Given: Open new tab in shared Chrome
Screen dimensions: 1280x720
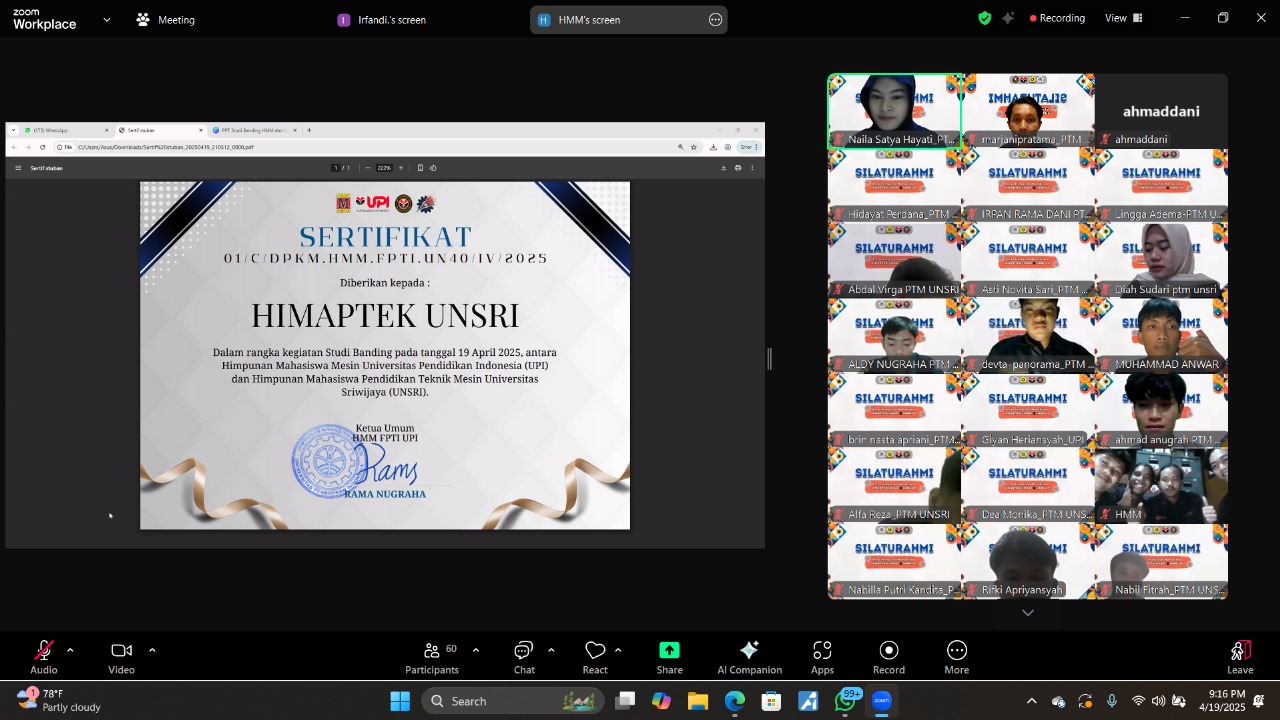Looking at the screenshot, I should point(309,130).
